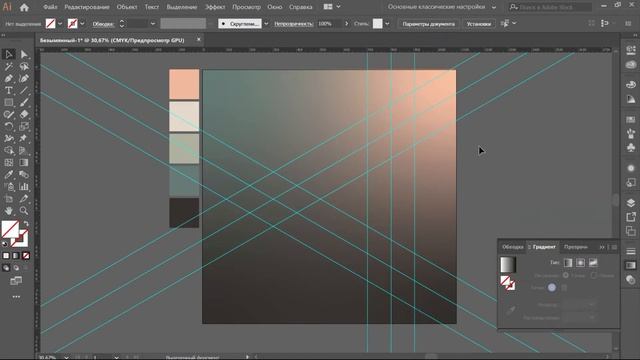This screenshot has height=360, width=640.
Task: Expand gradient panel group double-arrow
Action: click(x=602, y=247)
